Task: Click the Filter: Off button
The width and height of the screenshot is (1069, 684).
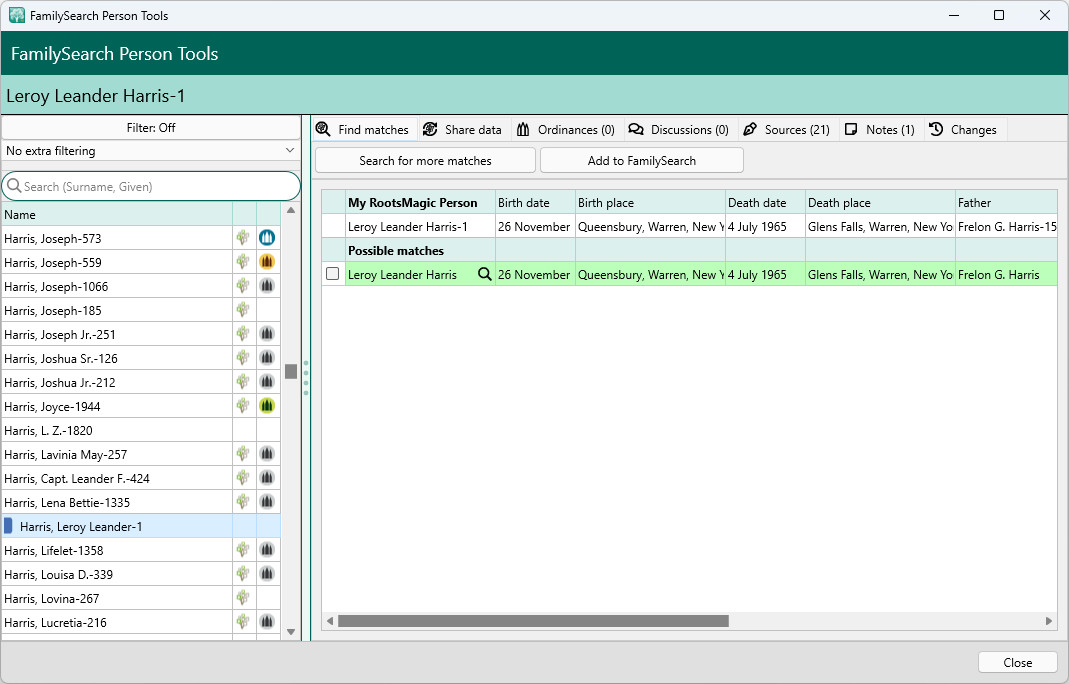Action: point(151,128)
